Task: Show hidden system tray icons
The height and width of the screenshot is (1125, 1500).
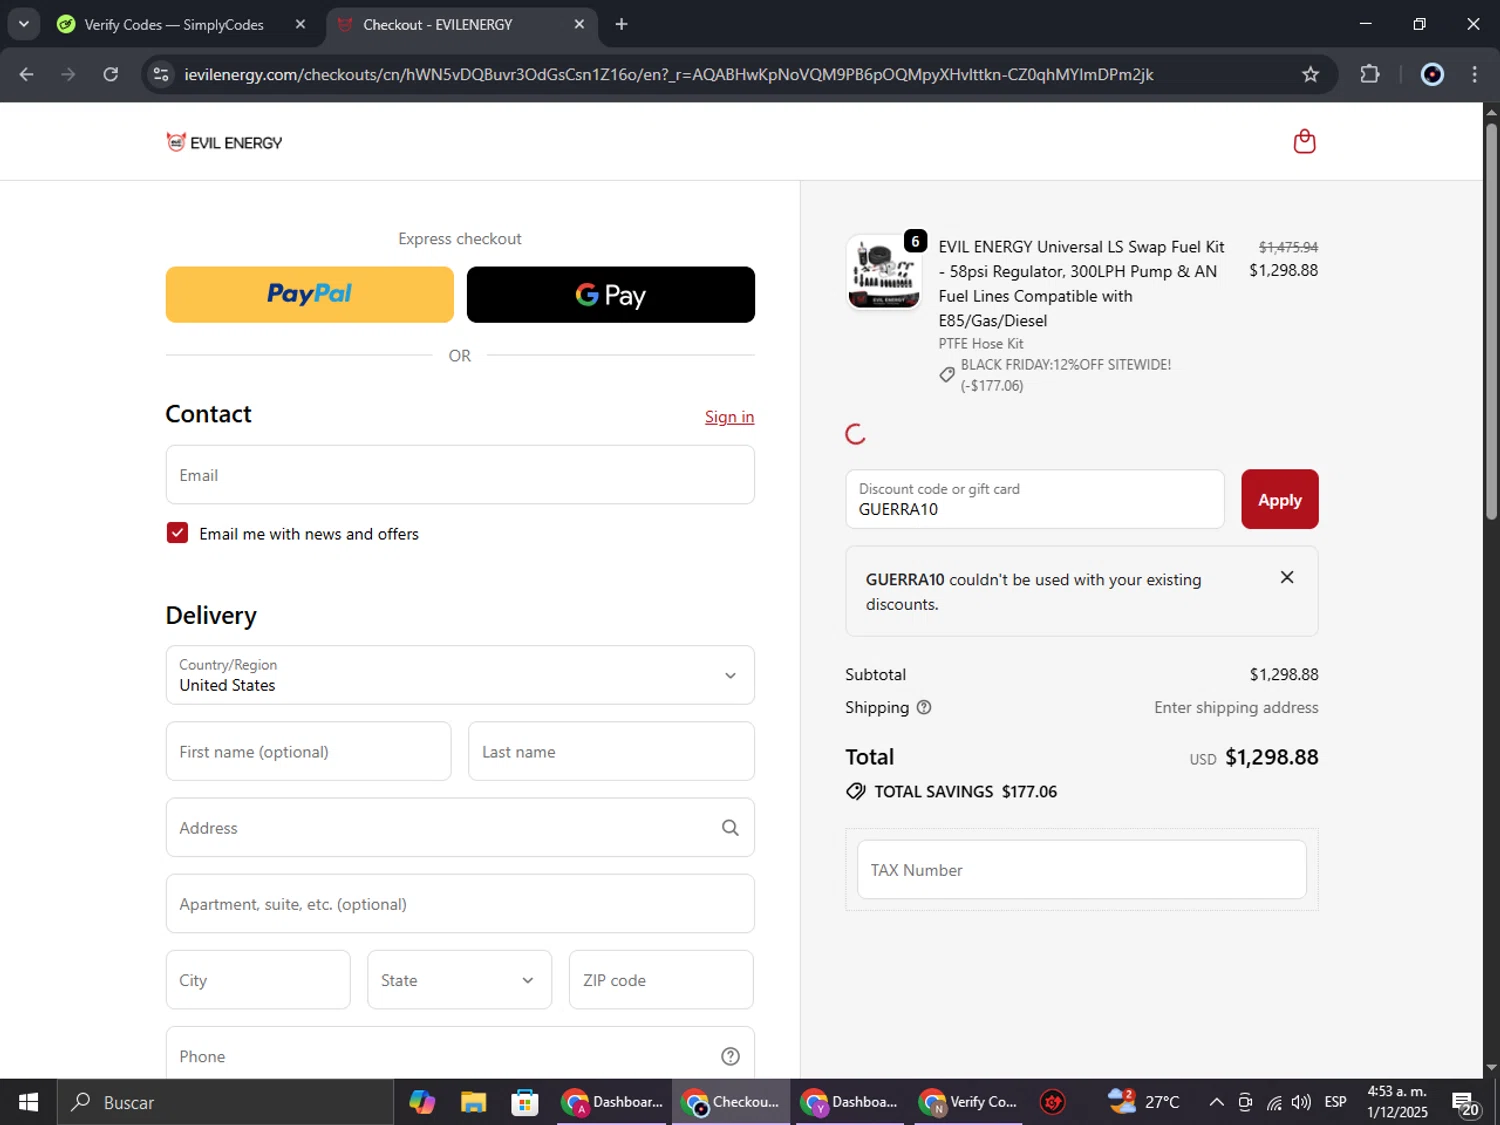Action: click(x=1216, y=1102)
